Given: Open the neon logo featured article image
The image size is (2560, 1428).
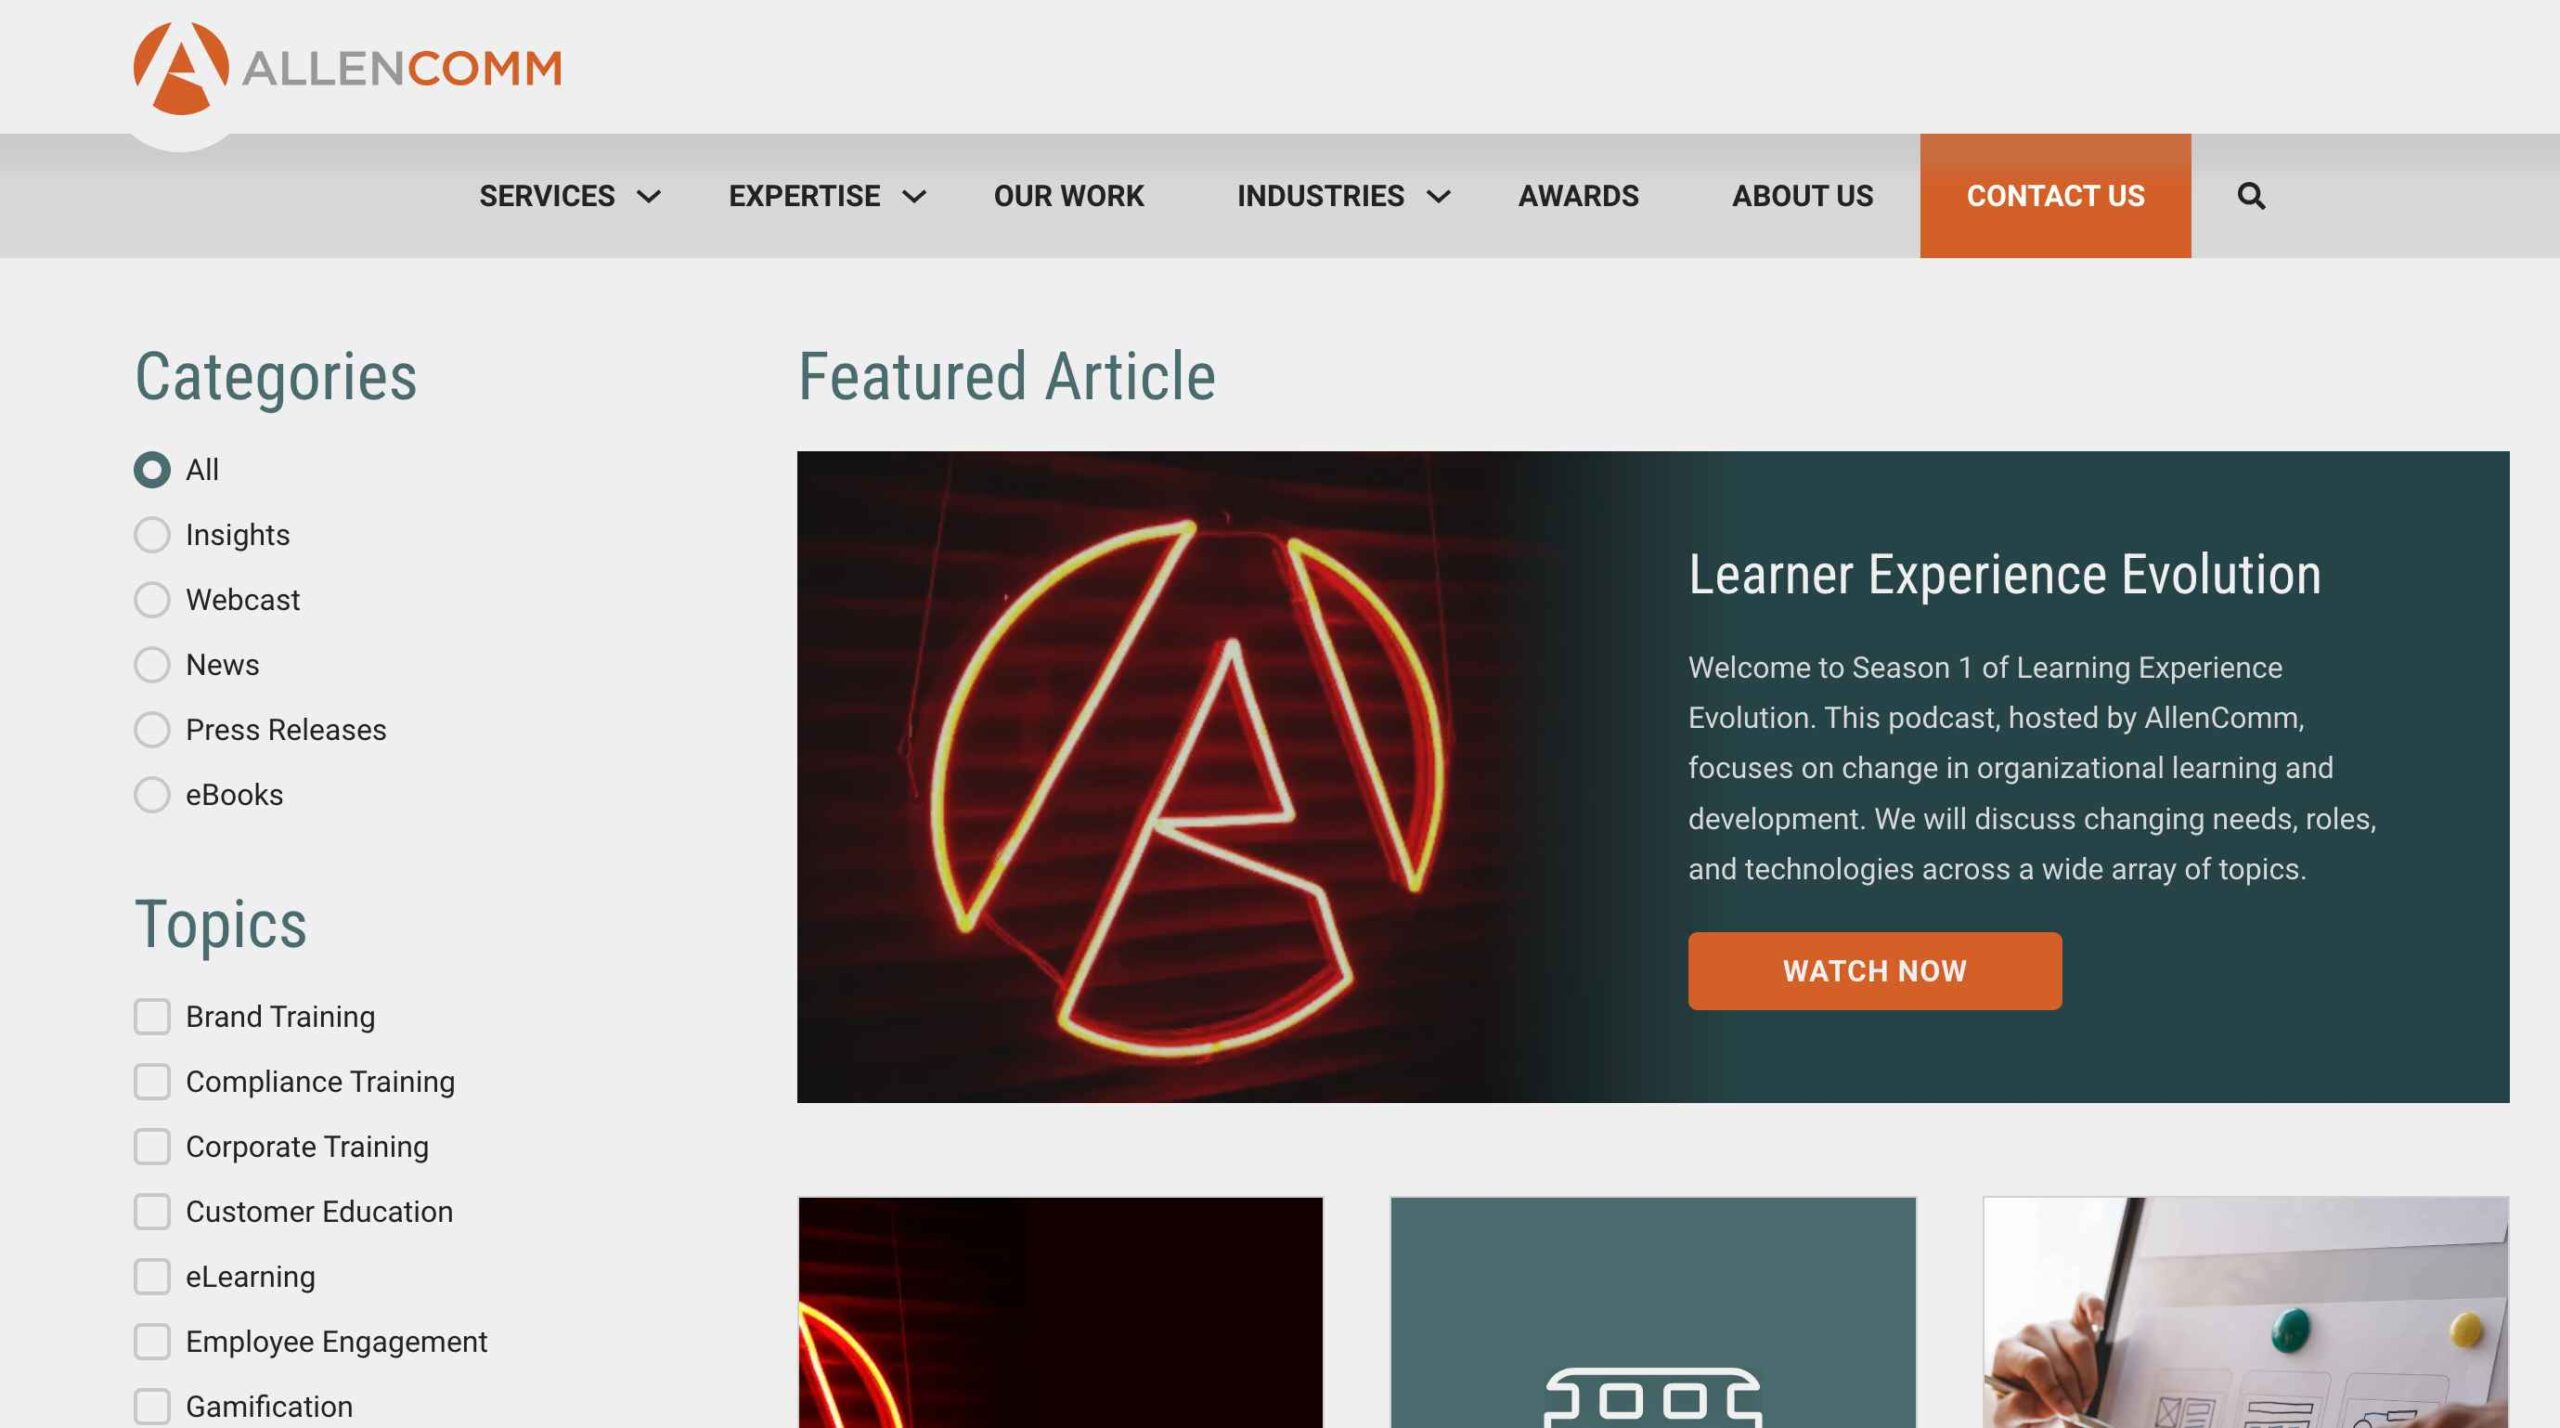Looking at the screenshot, I should coord(1190,777).
